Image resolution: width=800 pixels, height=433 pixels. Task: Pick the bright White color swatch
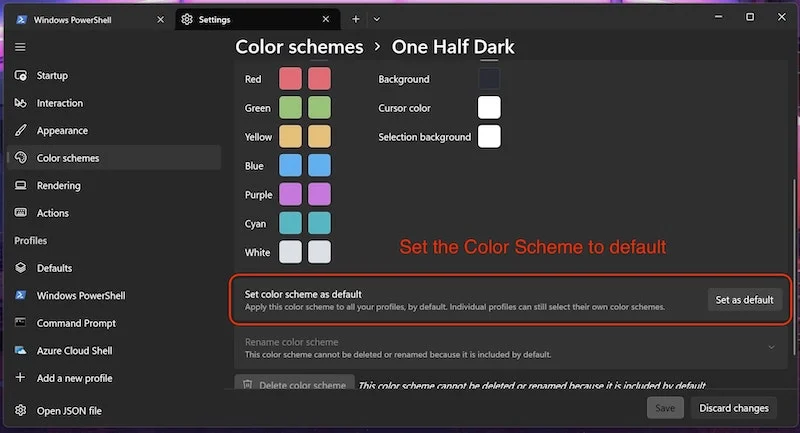(319, 252)
